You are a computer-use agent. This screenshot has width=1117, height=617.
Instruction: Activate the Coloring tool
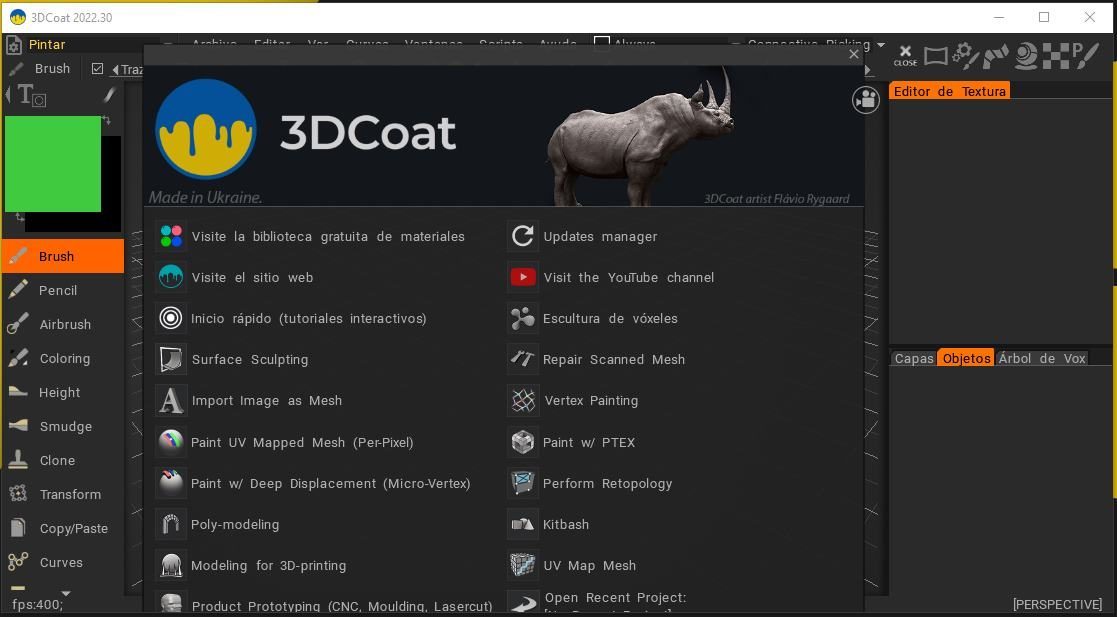(x=62, y=358)
